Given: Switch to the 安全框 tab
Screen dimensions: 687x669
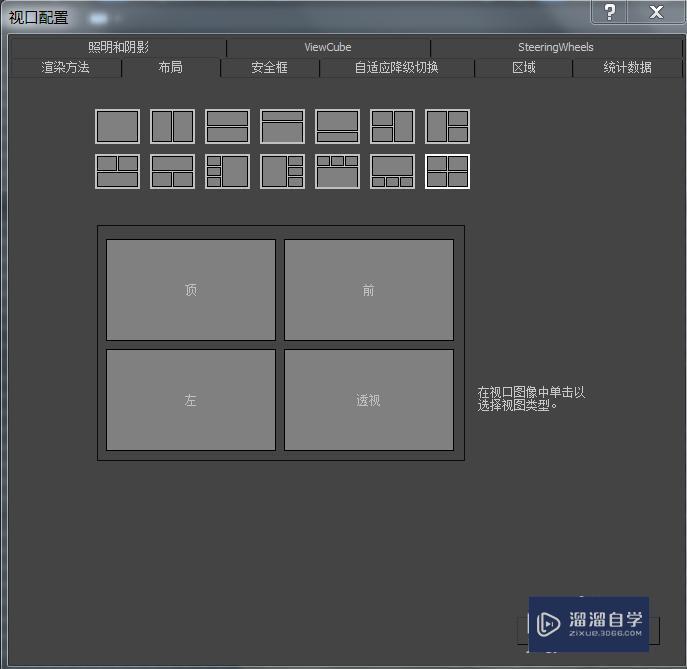Looking at the screenshot, I should coord(269,67).
